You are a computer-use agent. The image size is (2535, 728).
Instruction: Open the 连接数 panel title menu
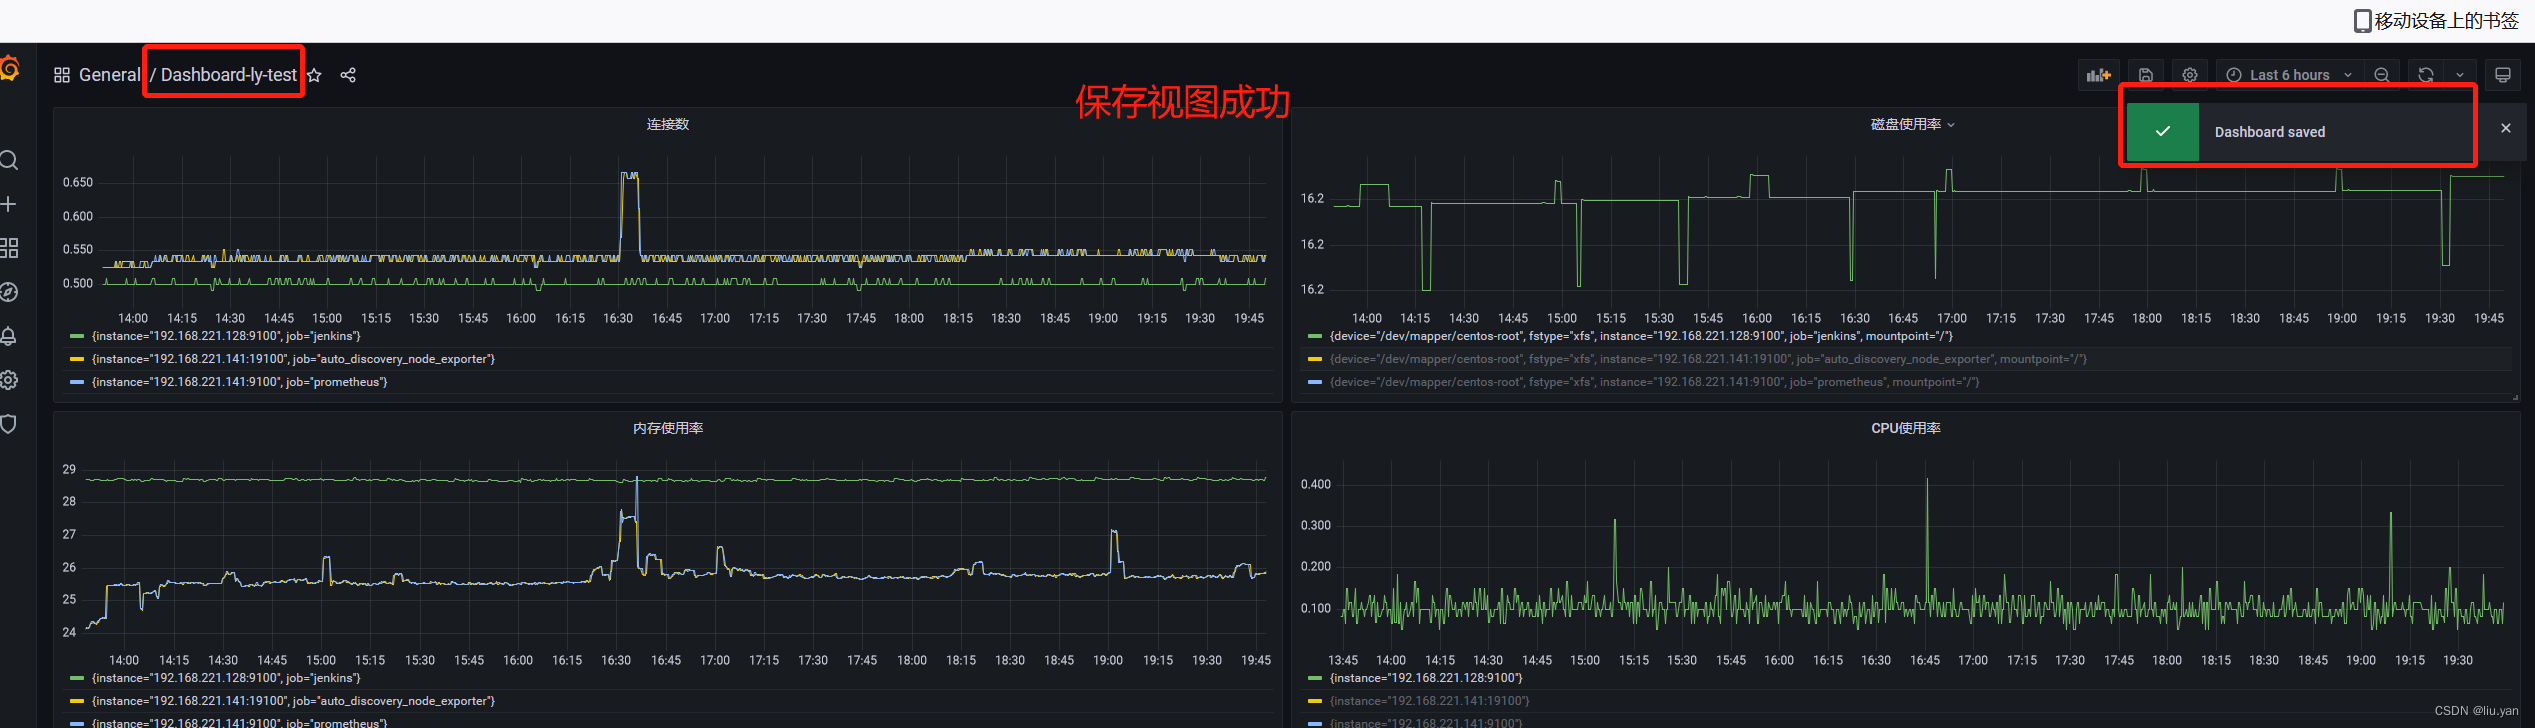(x=668, y=124)
